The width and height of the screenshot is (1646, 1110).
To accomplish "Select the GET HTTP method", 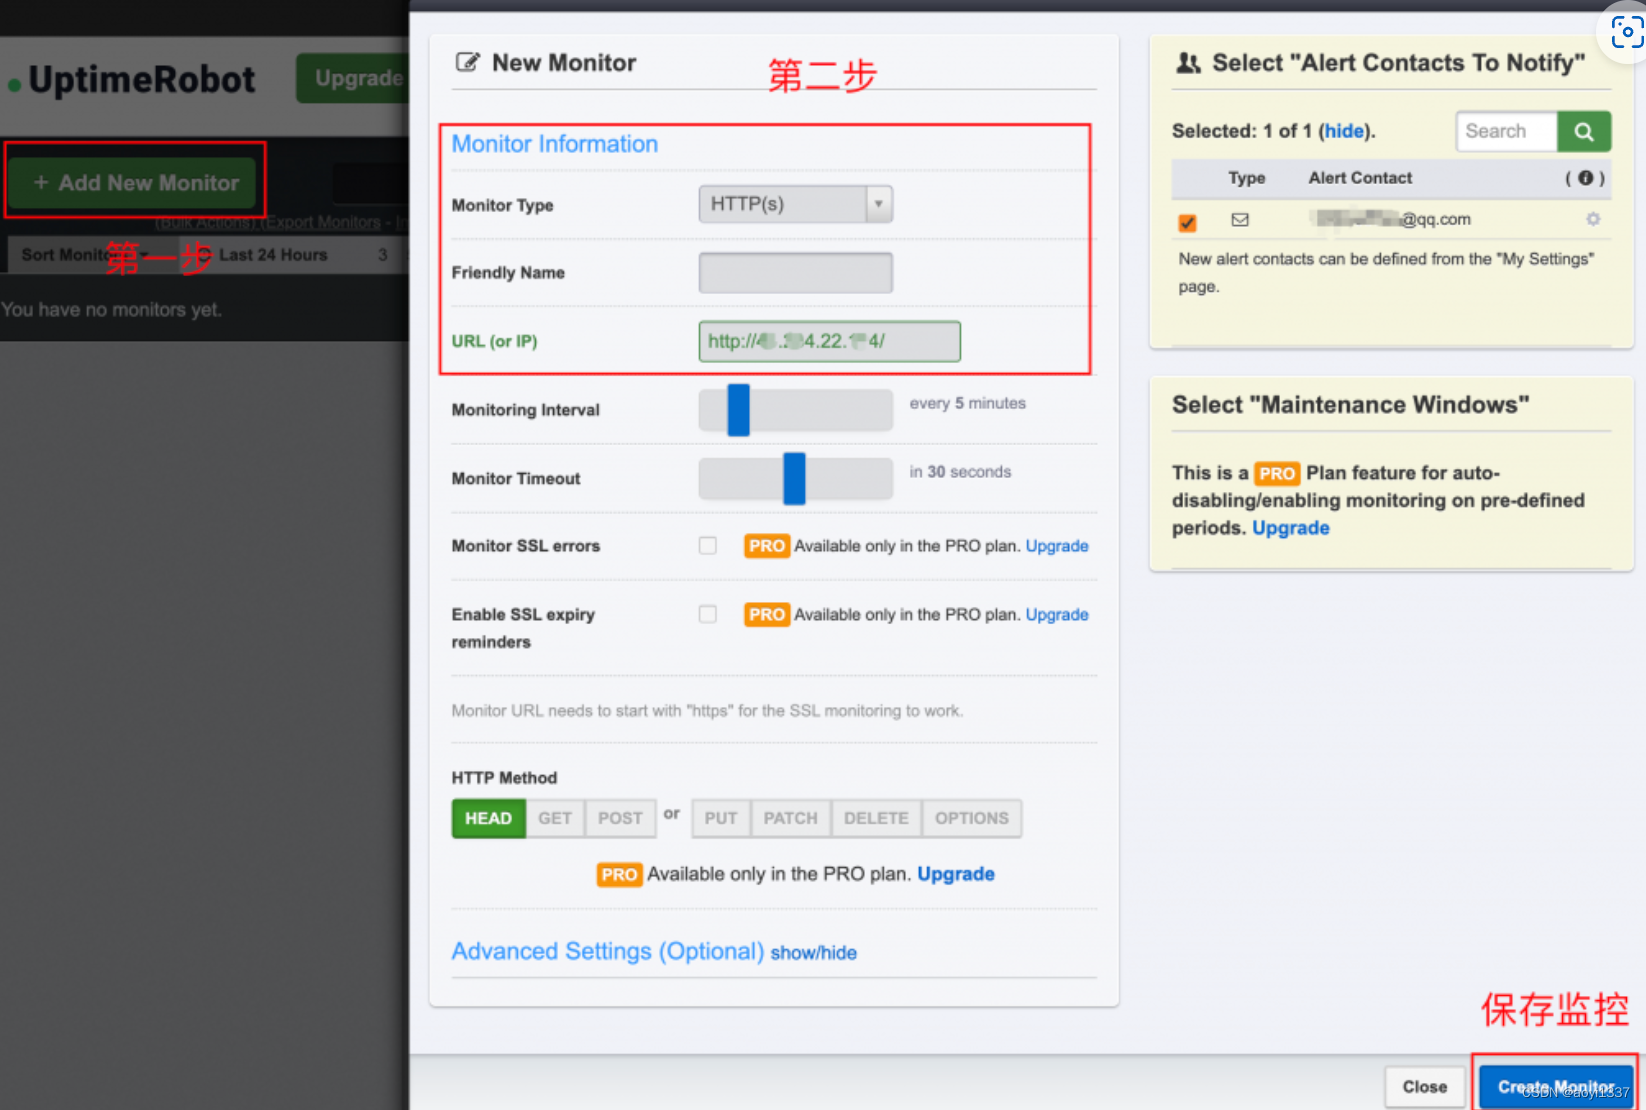I will 555,818.
